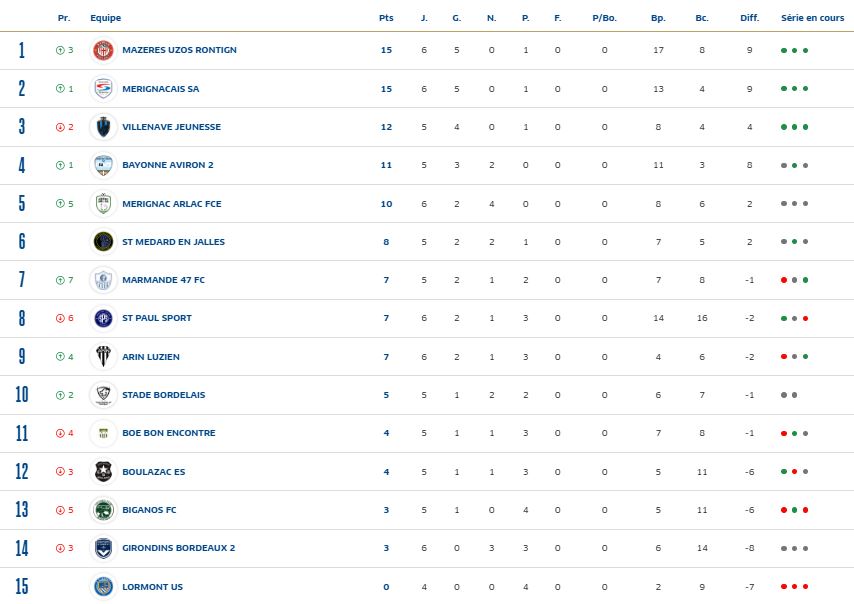Viewport: 854px width, 604px height.
Task: Click the Lormont US team logo
Action: [104, 587]
